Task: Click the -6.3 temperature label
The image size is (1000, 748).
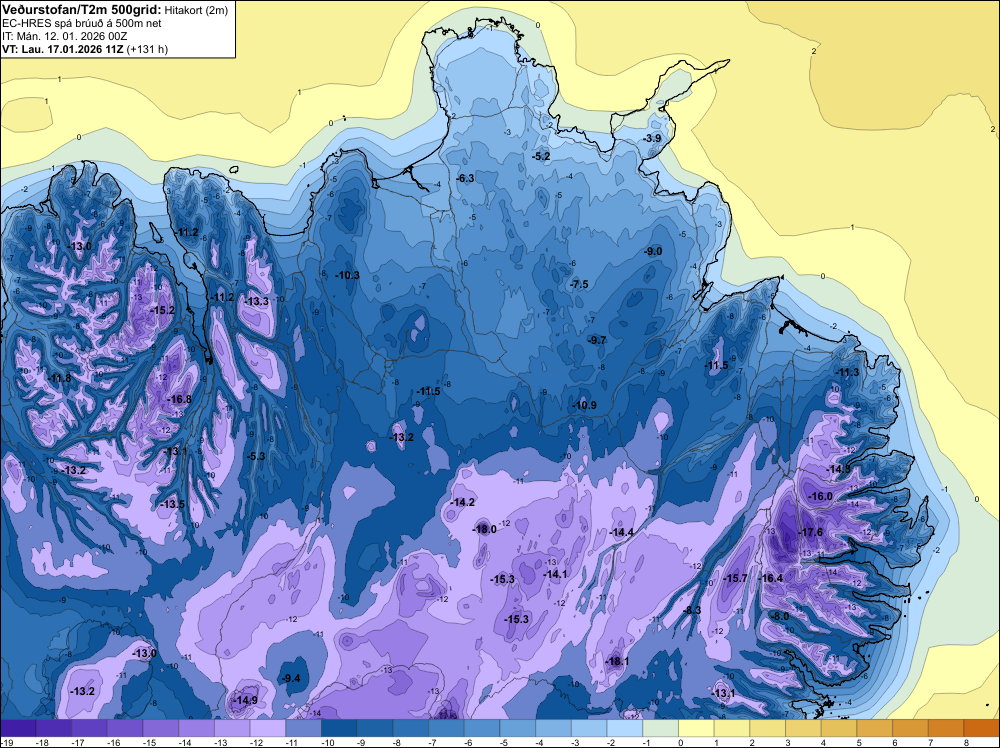Action: [465, 179]
